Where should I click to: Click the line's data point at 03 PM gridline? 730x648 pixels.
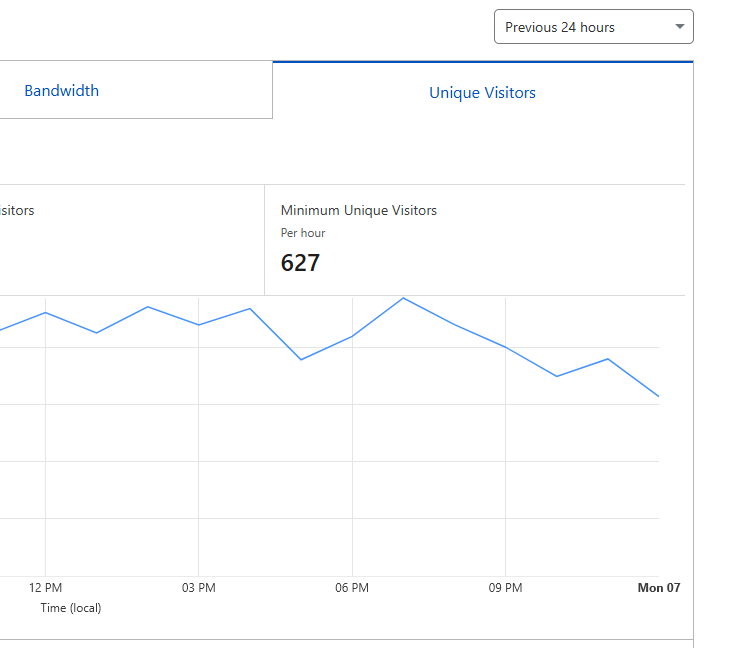pos(199,325)
